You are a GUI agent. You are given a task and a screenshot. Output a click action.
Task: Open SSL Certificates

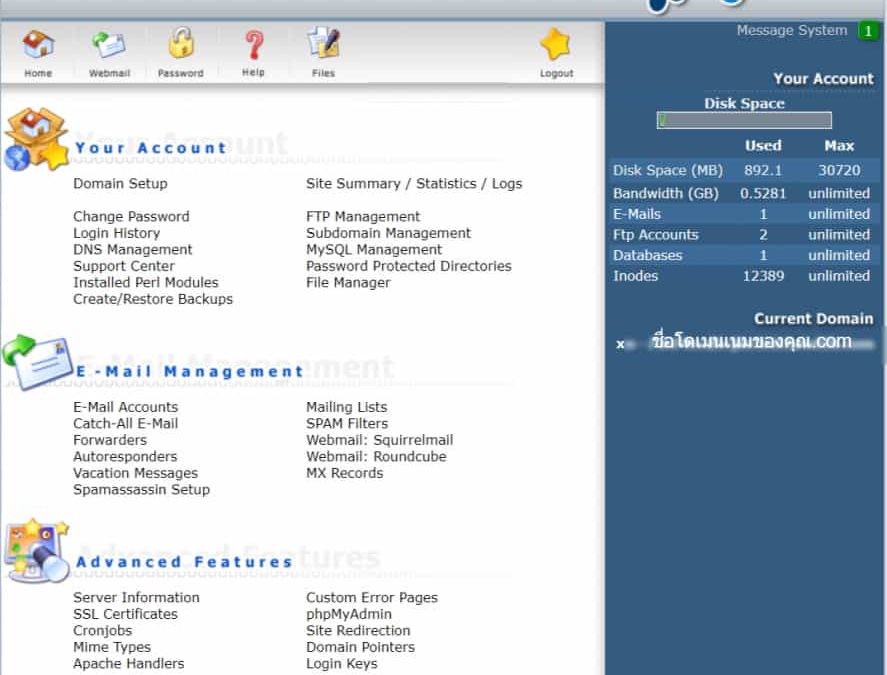tap(125, 613)
